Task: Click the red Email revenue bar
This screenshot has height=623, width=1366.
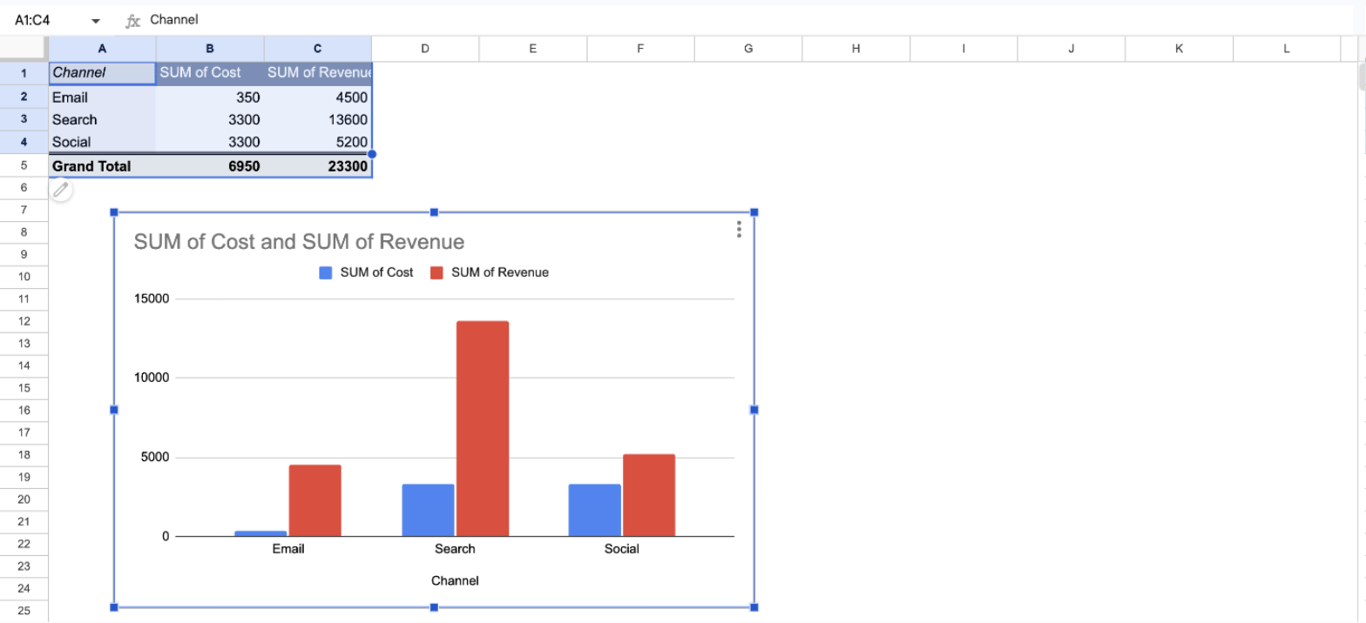Action: [x=315, y=500]
